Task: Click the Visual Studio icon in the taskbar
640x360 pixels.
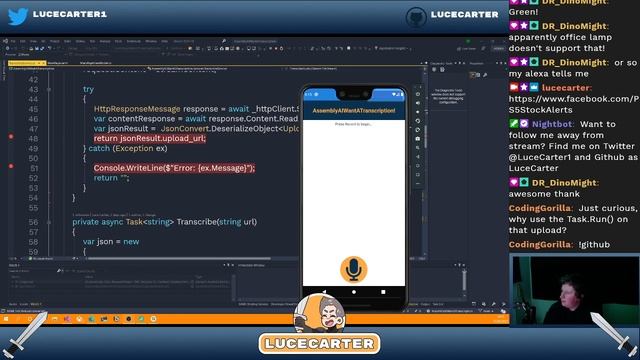Action: coord(67,319)
